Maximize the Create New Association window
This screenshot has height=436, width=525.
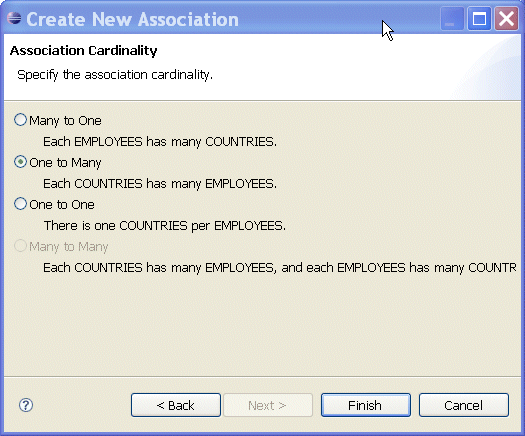coord(479,19)
